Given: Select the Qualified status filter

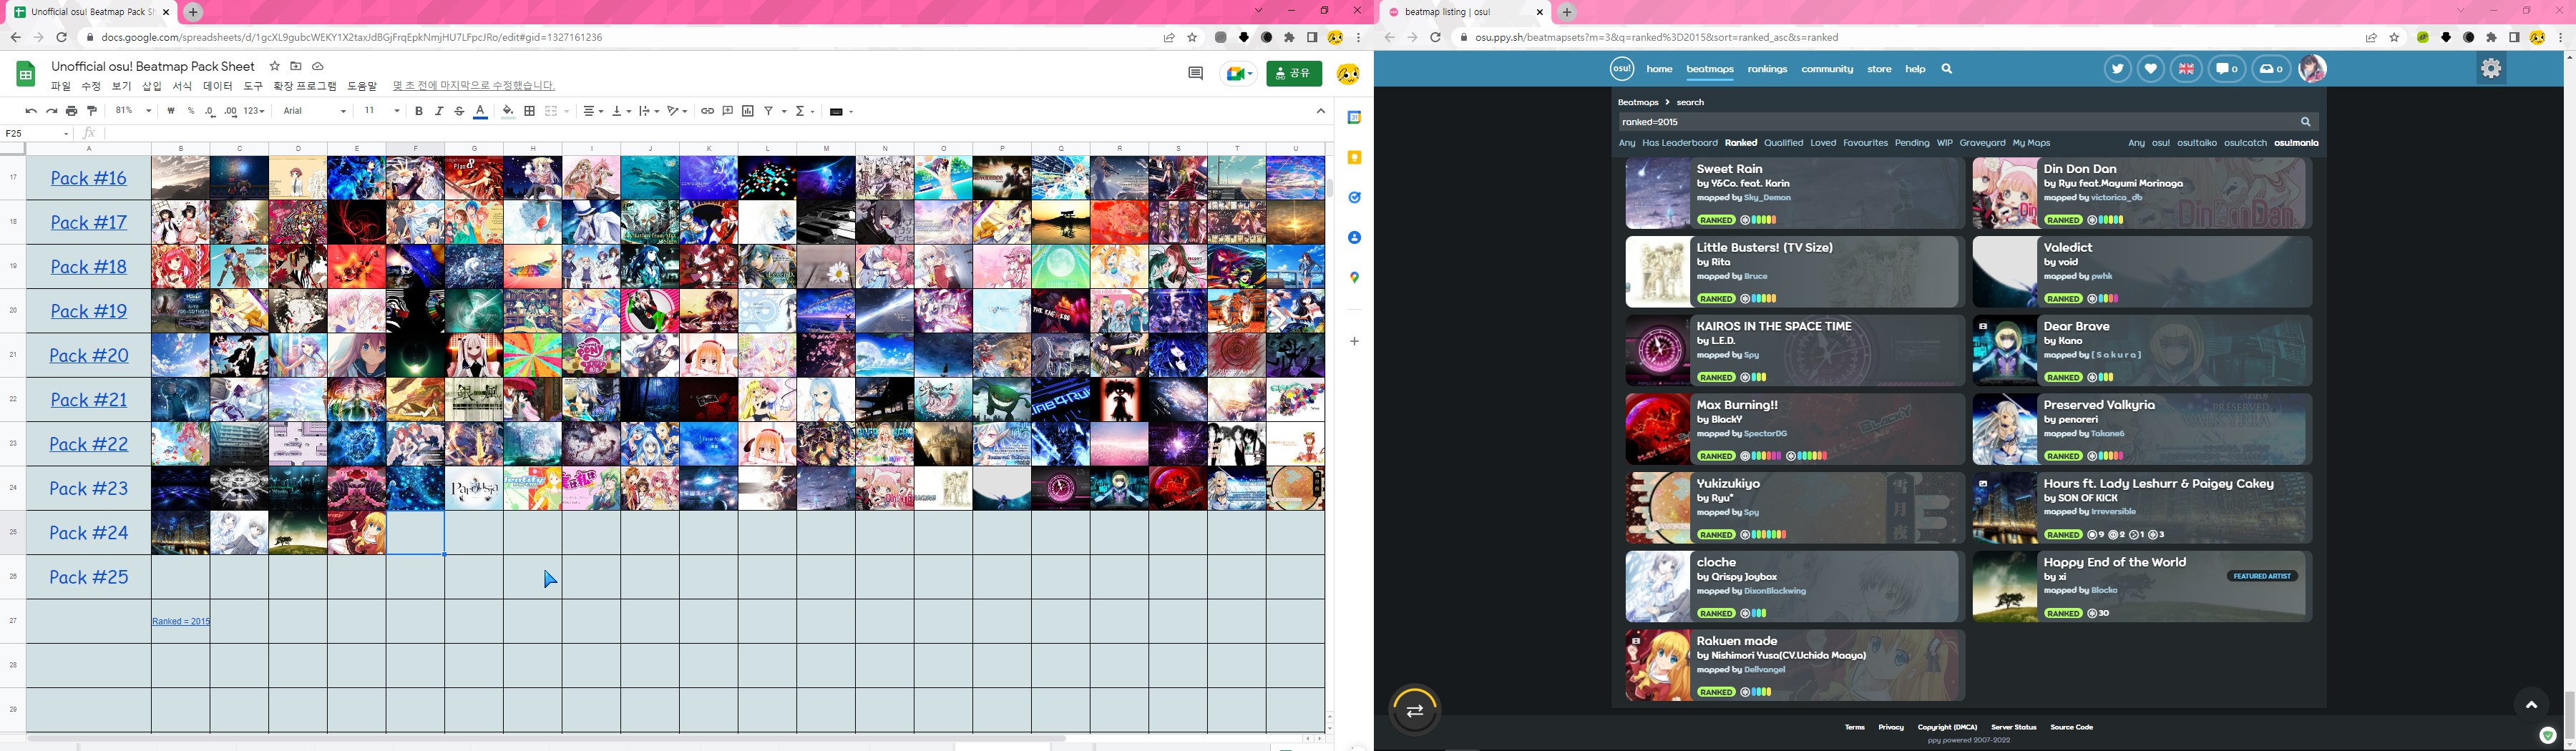Looking at the screenshot, I should point(1783,143).
